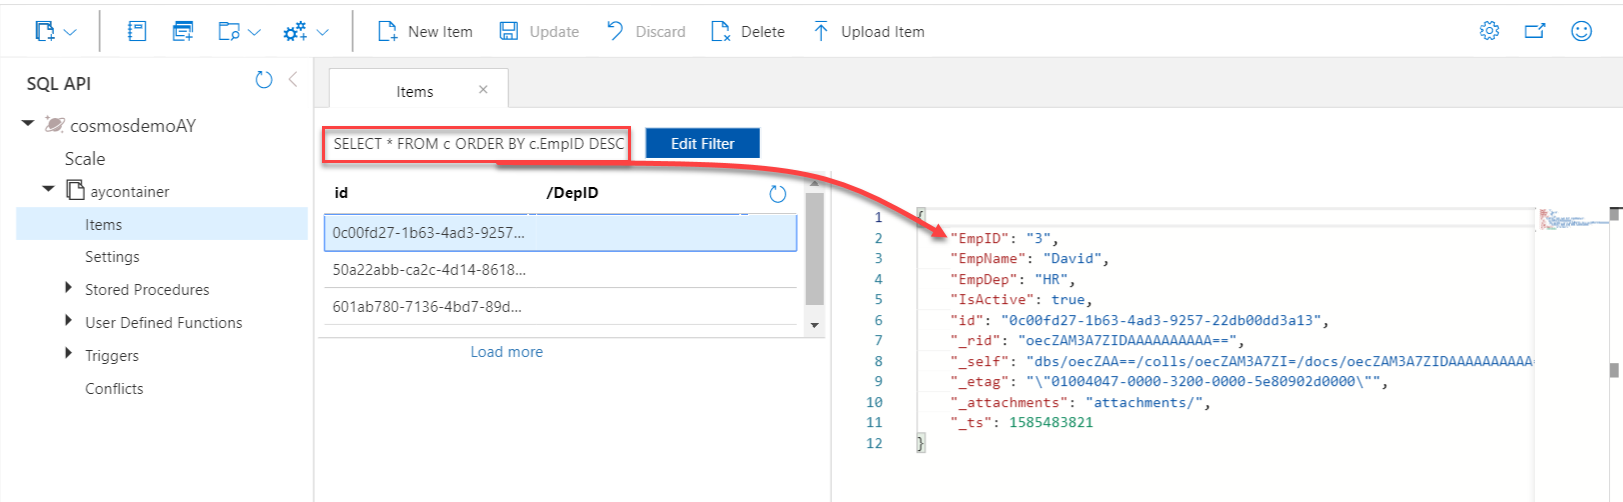Open the New Container dropdown arrow

coord(70,33)
